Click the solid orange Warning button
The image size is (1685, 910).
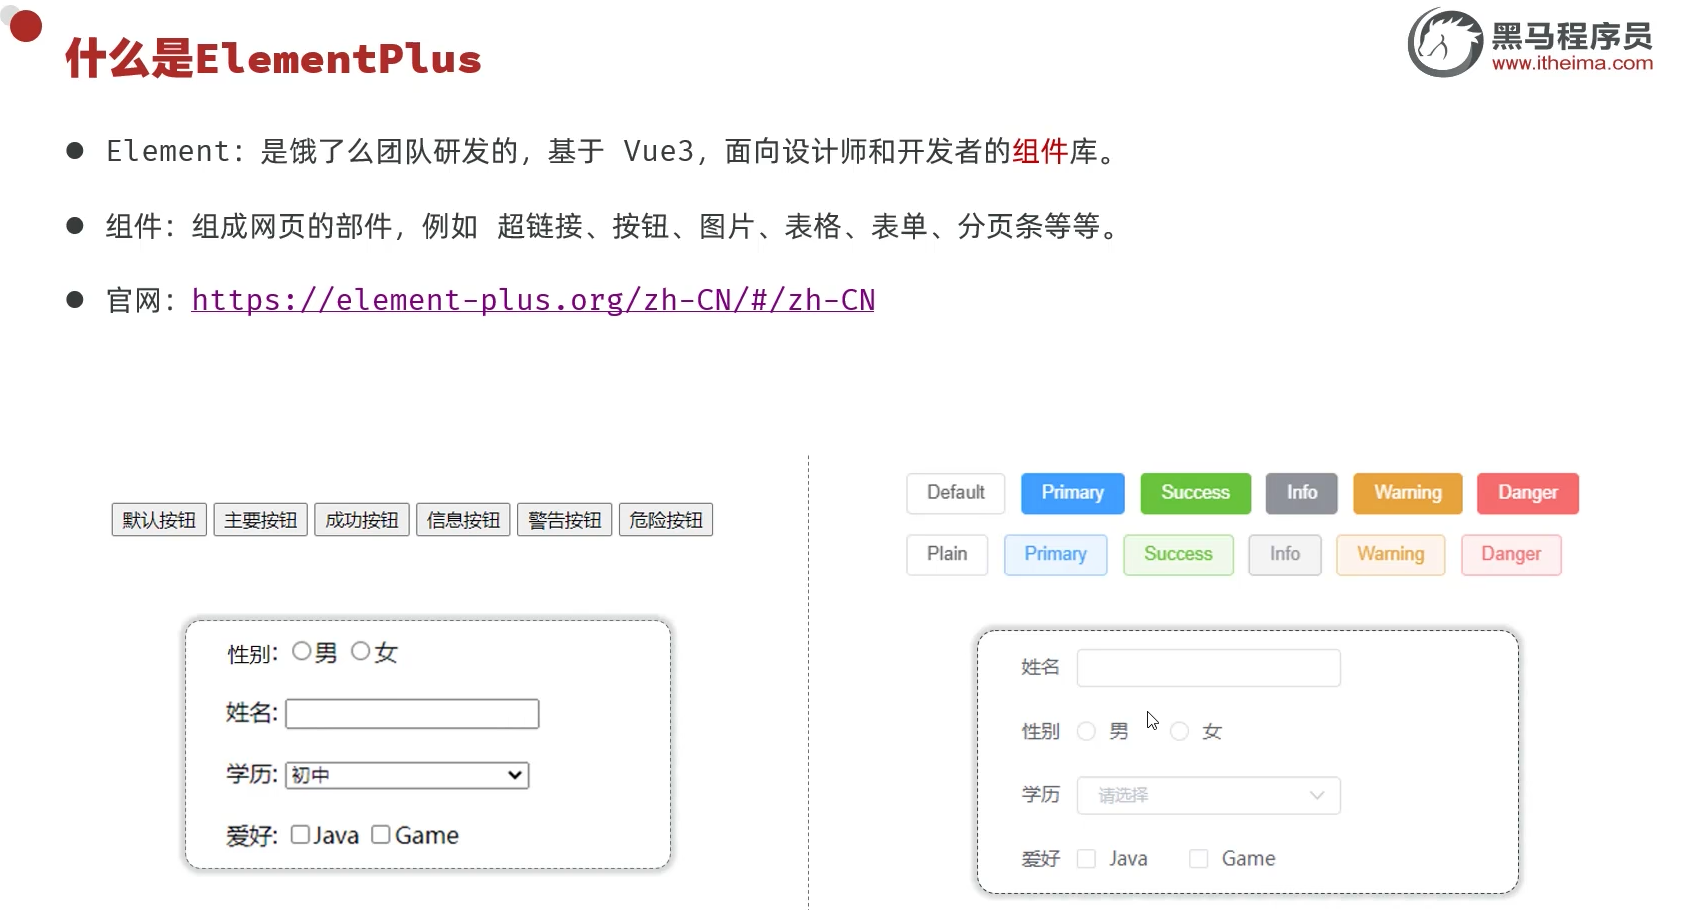pyautogui.click(x=1408, y=493)
